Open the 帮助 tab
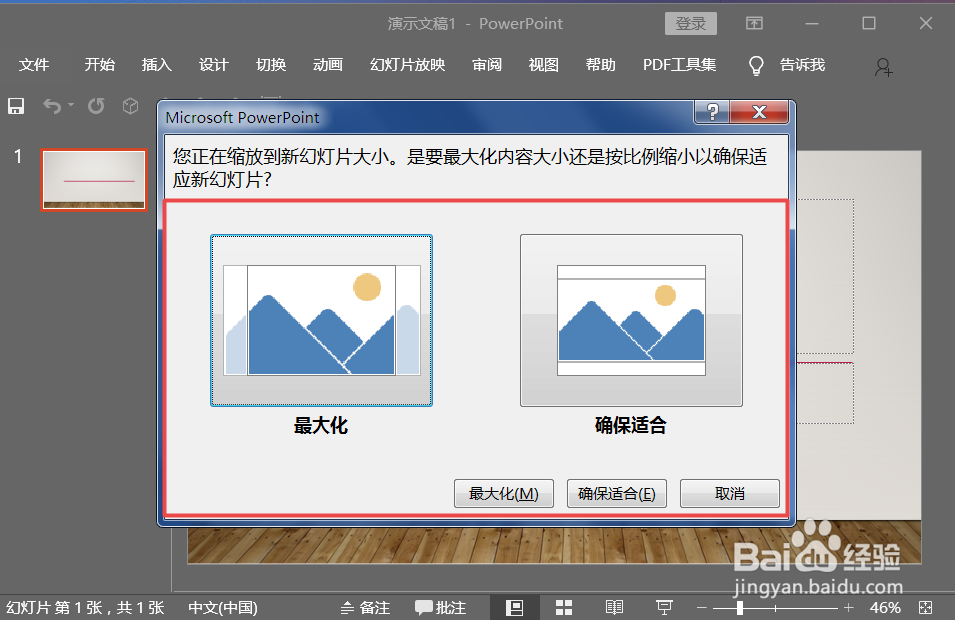Screen dimensions: 955x620 [x=601, y=65]
